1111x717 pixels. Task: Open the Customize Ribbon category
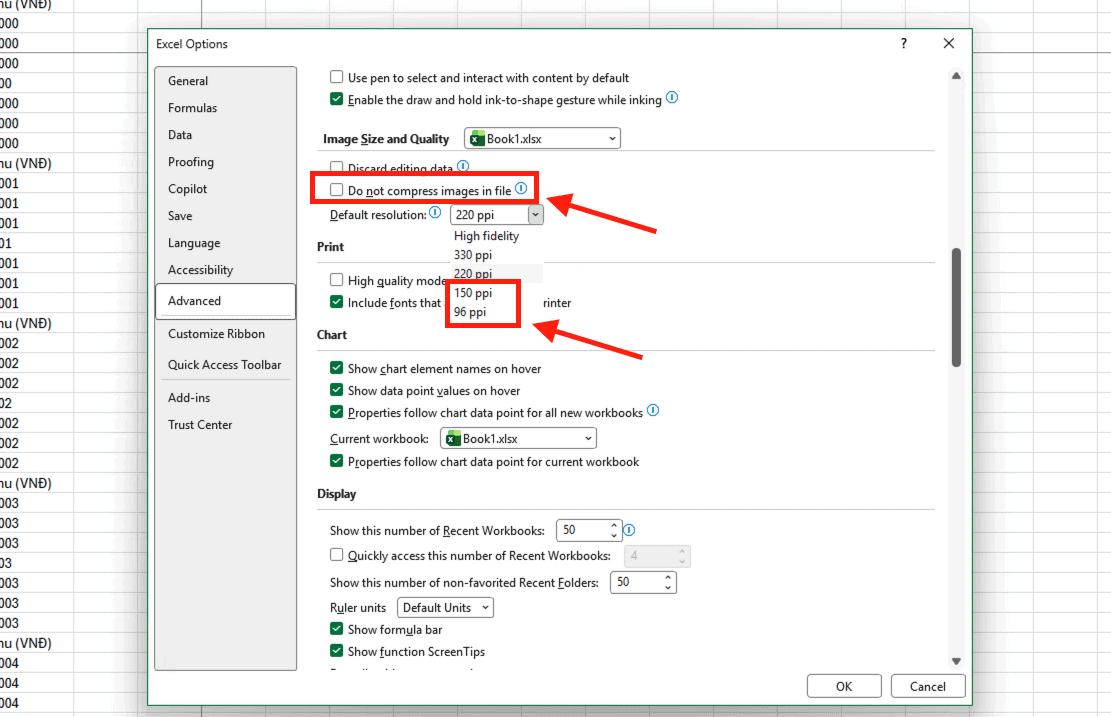tap(216, 334)
